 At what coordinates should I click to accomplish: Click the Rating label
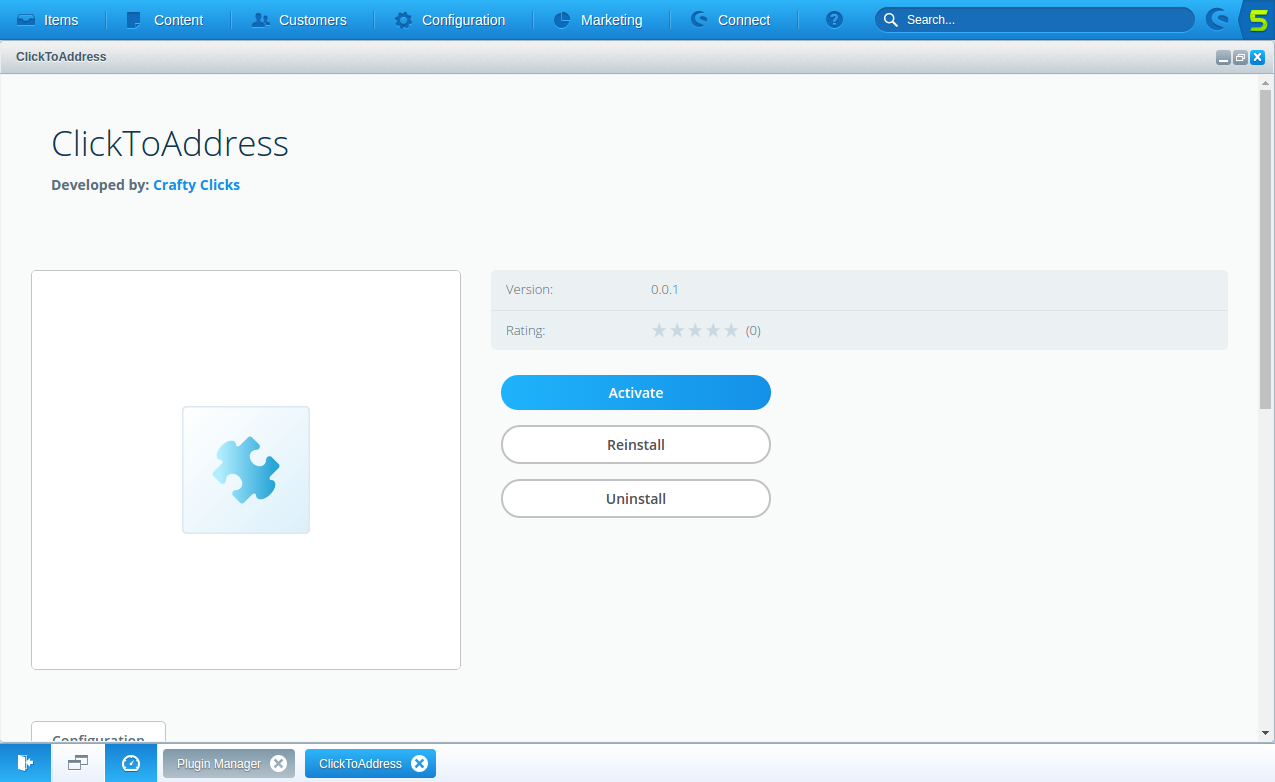(525, 331)
